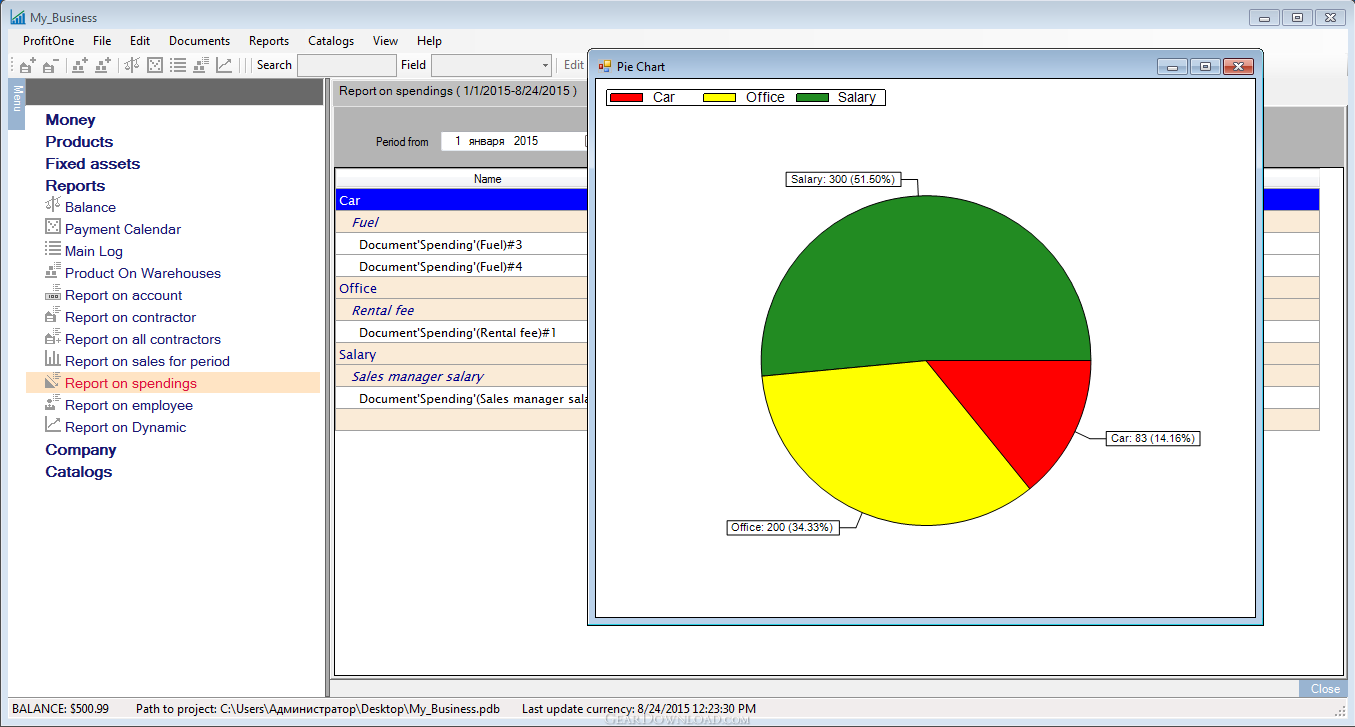Click the yellow Office legend swatch
This screenshot has width=1355, height=727.
click(x=720, y=98)
